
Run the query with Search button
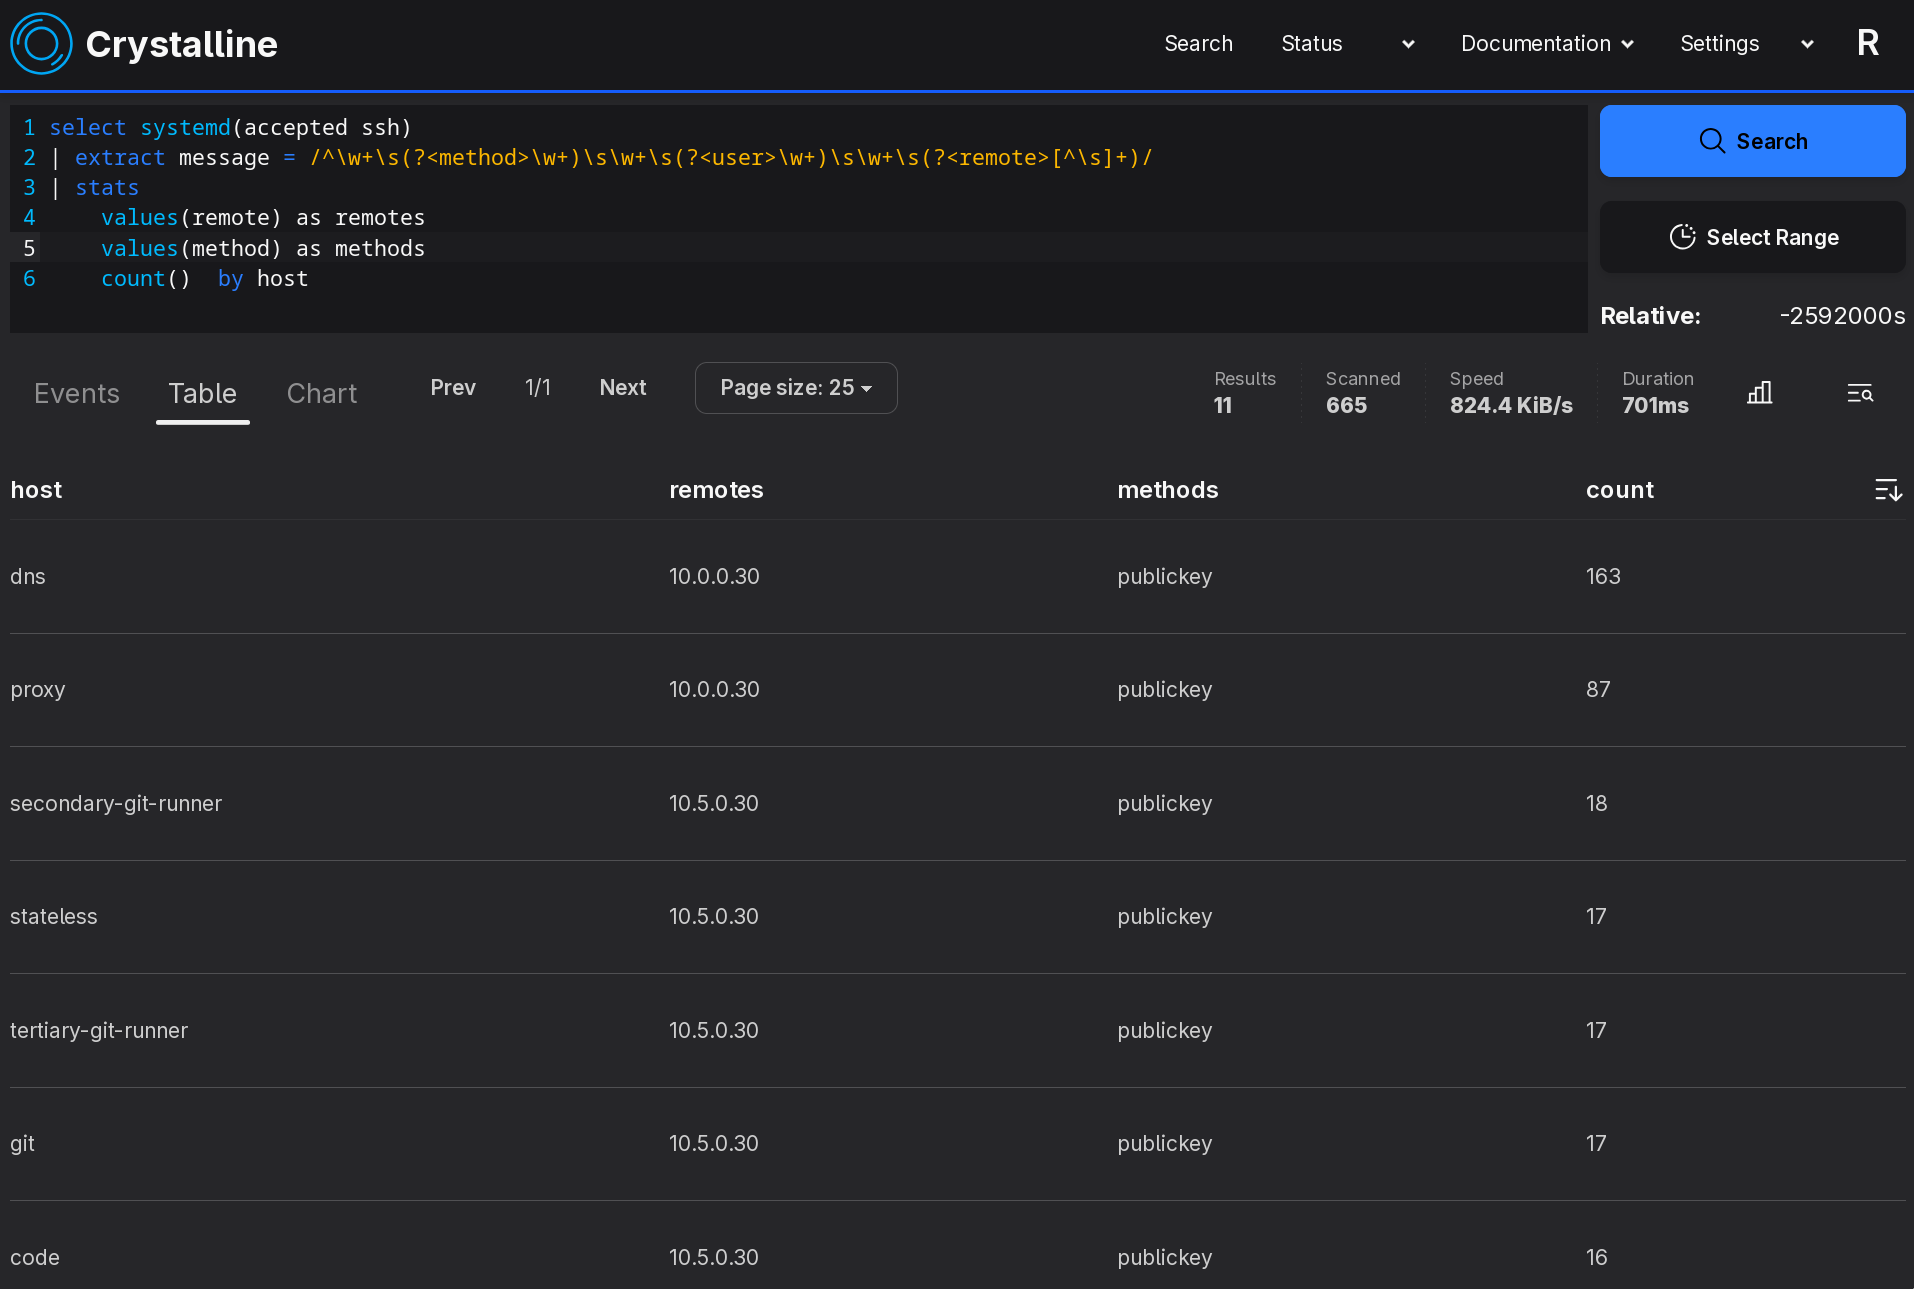(x=1752, y=141)
